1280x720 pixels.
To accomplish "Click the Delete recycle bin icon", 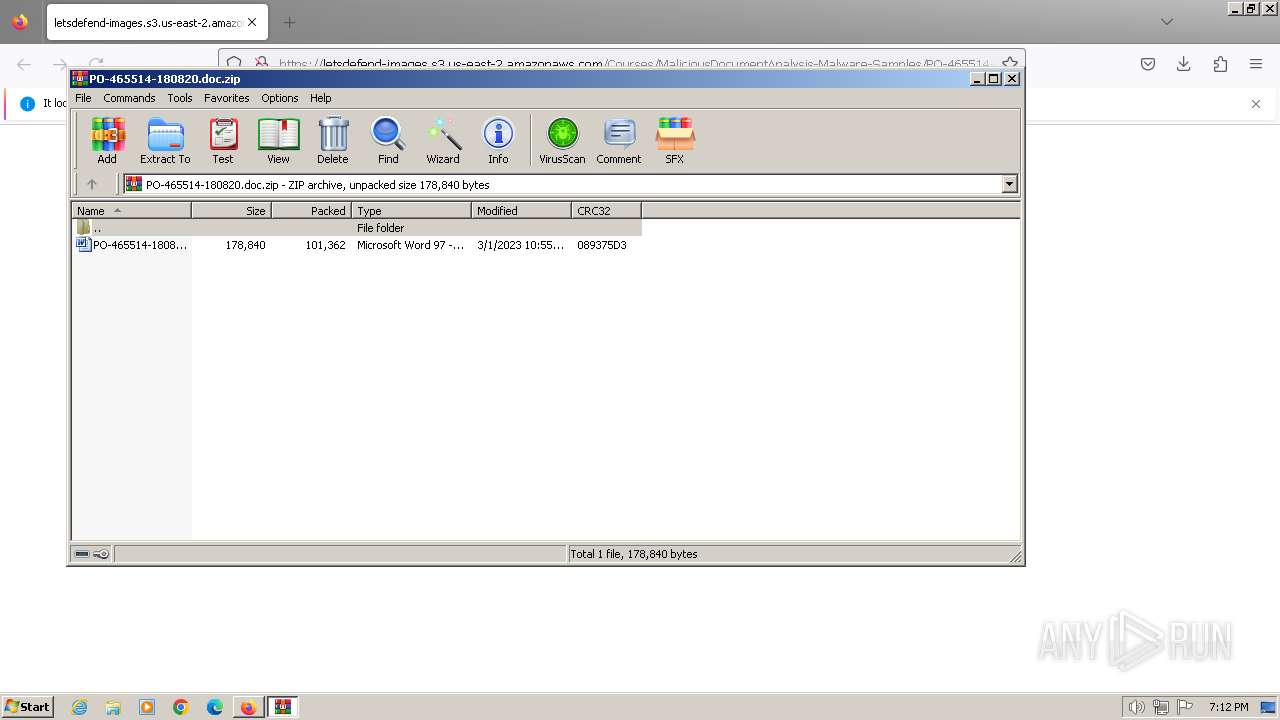I will [x=333, y=141].
